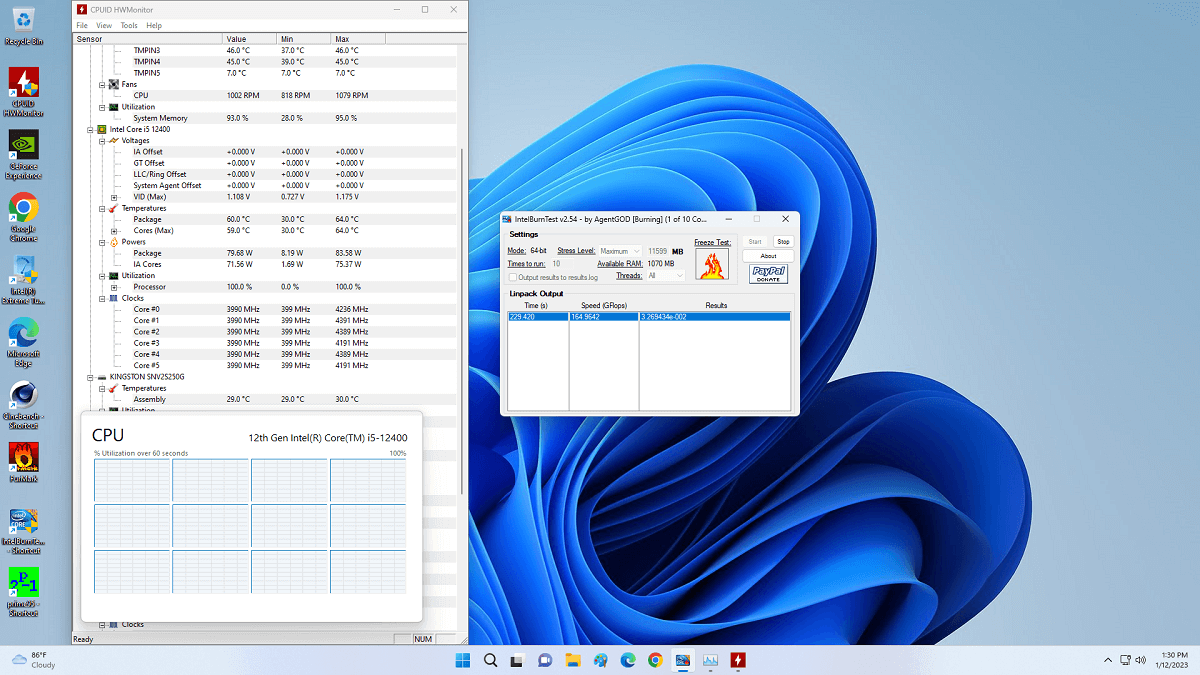Viewport: 1200px width, 675px height.
Task: Click the Value column header
Action: pyautogui.click(x=249, y=39)
